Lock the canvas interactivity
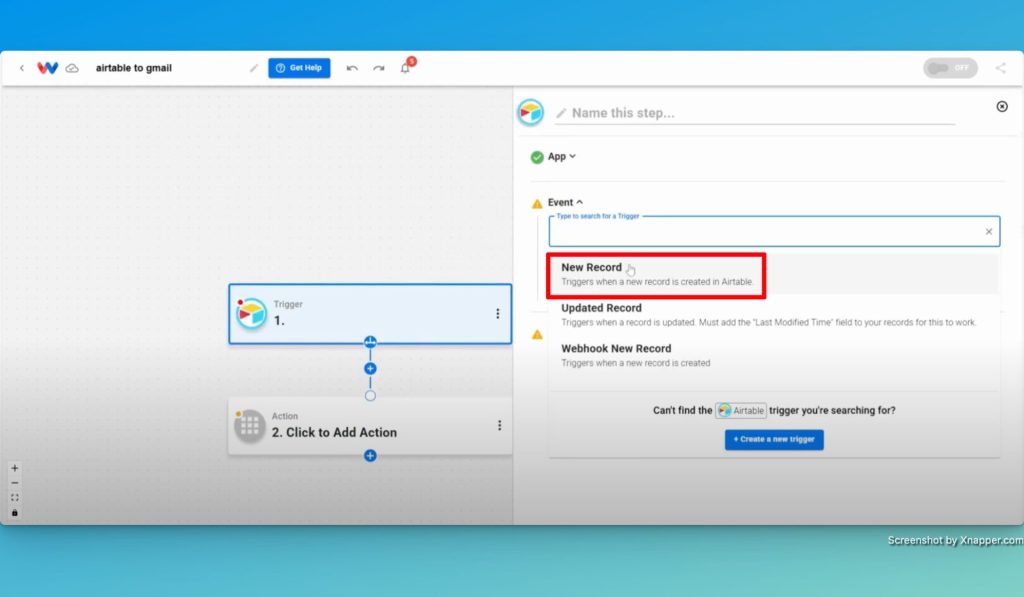 click(14, 513)
